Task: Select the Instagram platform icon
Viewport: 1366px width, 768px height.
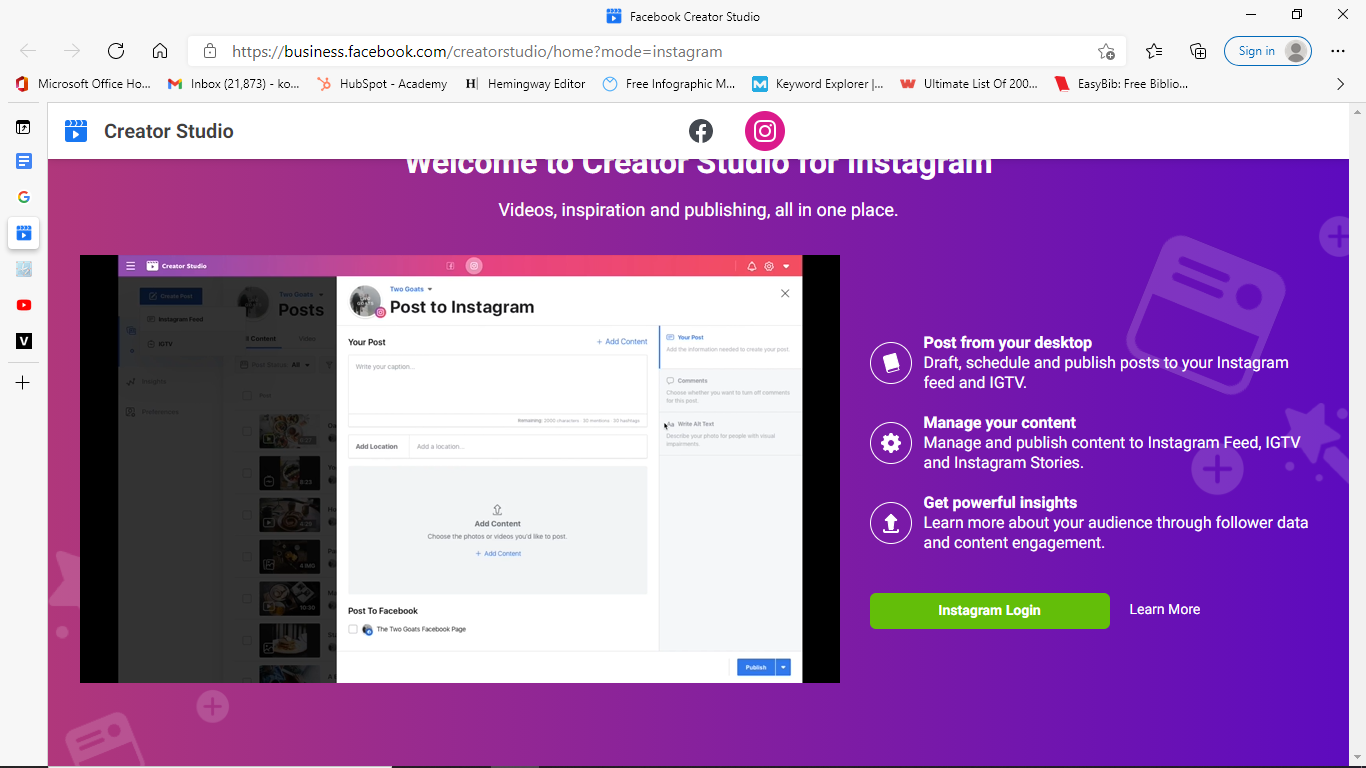Action: pyautogui.click(x=765, y=131)
